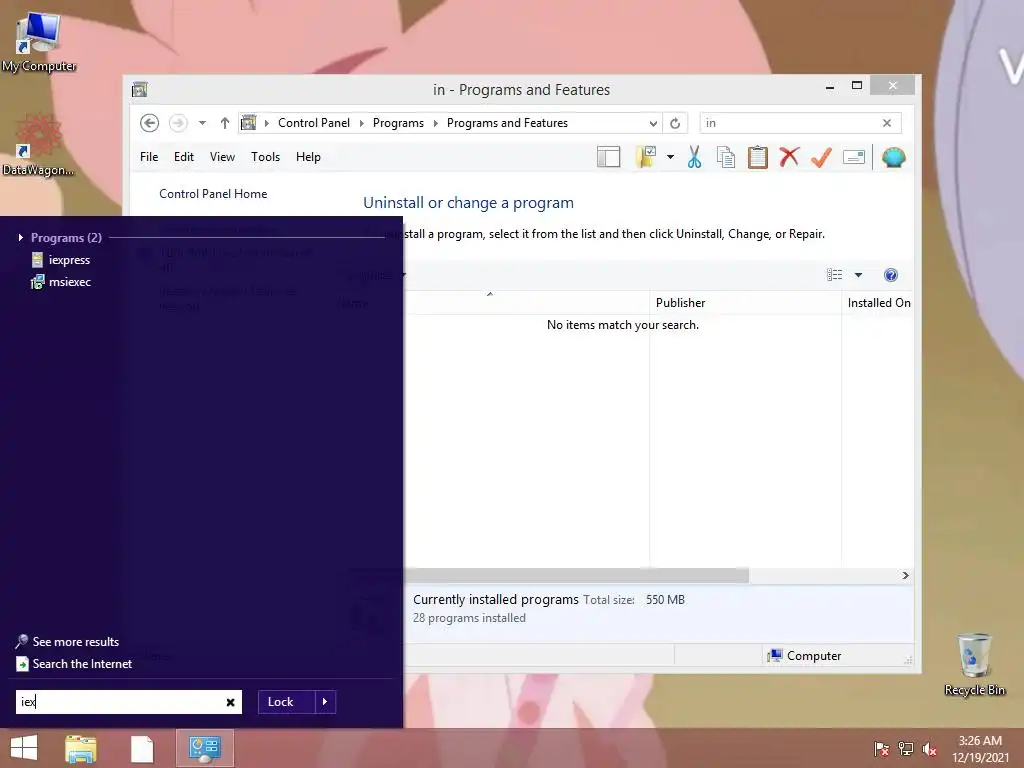This screenshot has width=1024, height=768.
Task: Click the Control Panel taskbar button
Action: coord(204,748)
